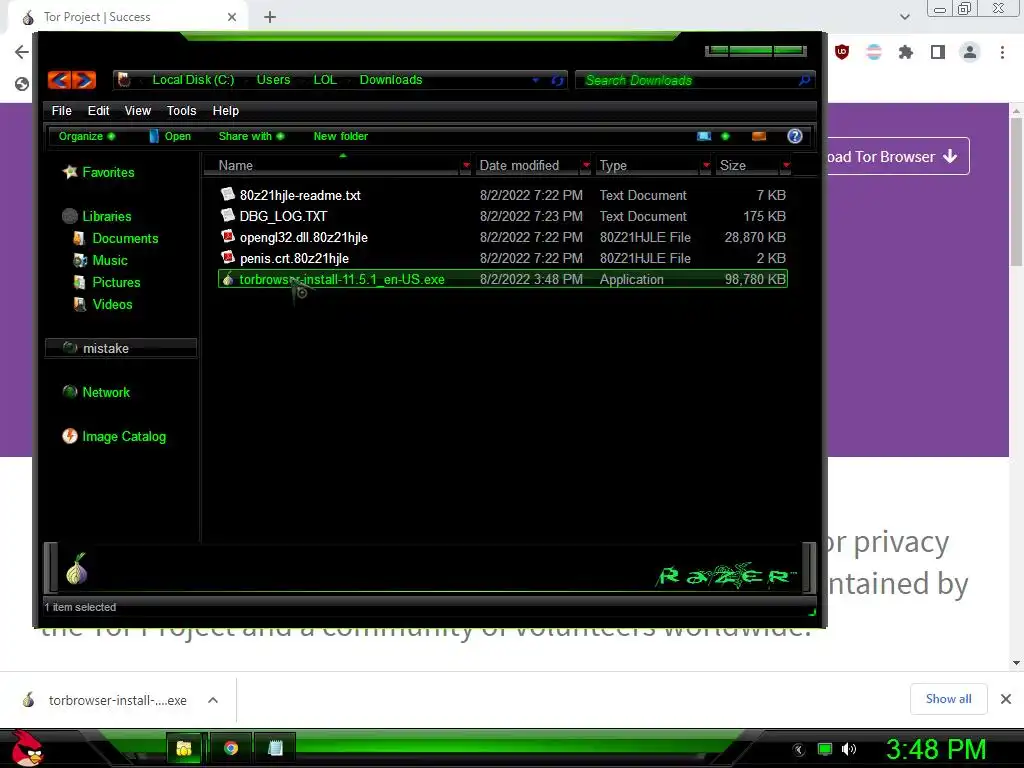Open Chrome profile avatar icon
Viewport: 1024px width, 768px height.
click(970, 52)
